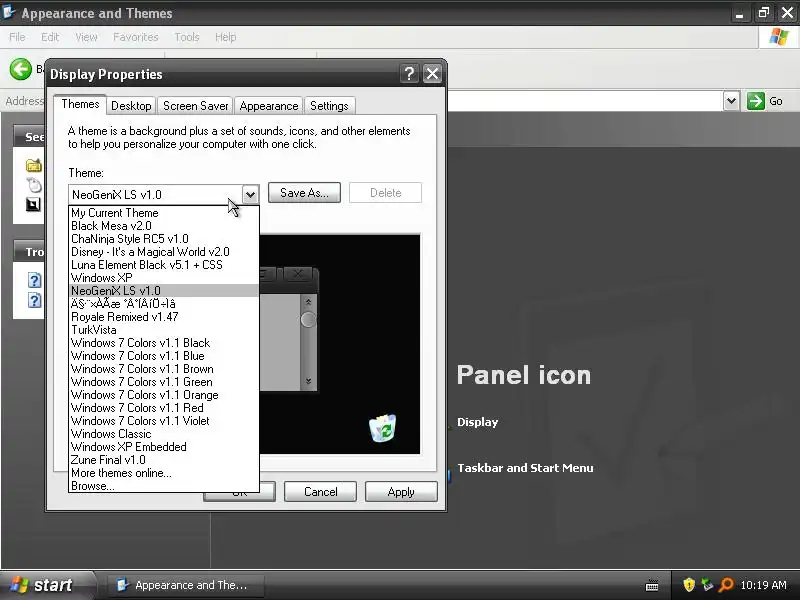Click the orange magnifier tray icon
The image size is (800, 600).
coord(725,585)
